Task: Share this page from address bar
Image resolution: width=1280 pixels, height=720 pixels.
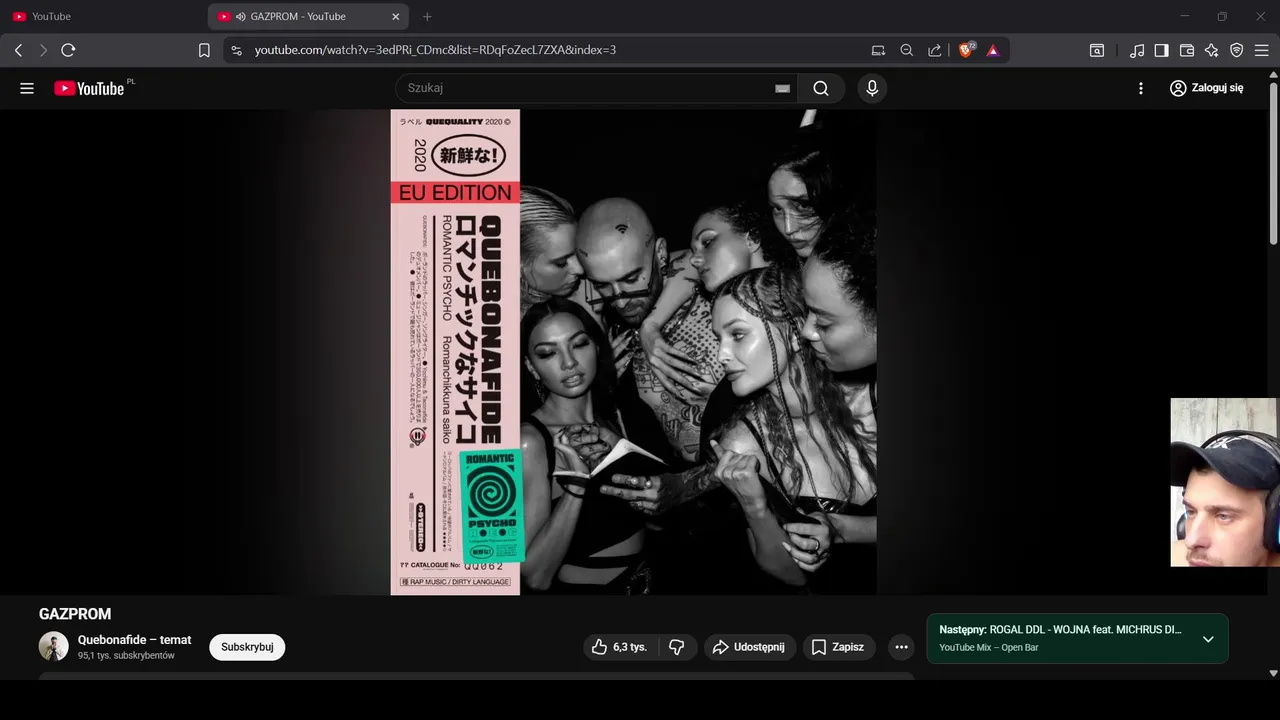Action: (934, 50)
